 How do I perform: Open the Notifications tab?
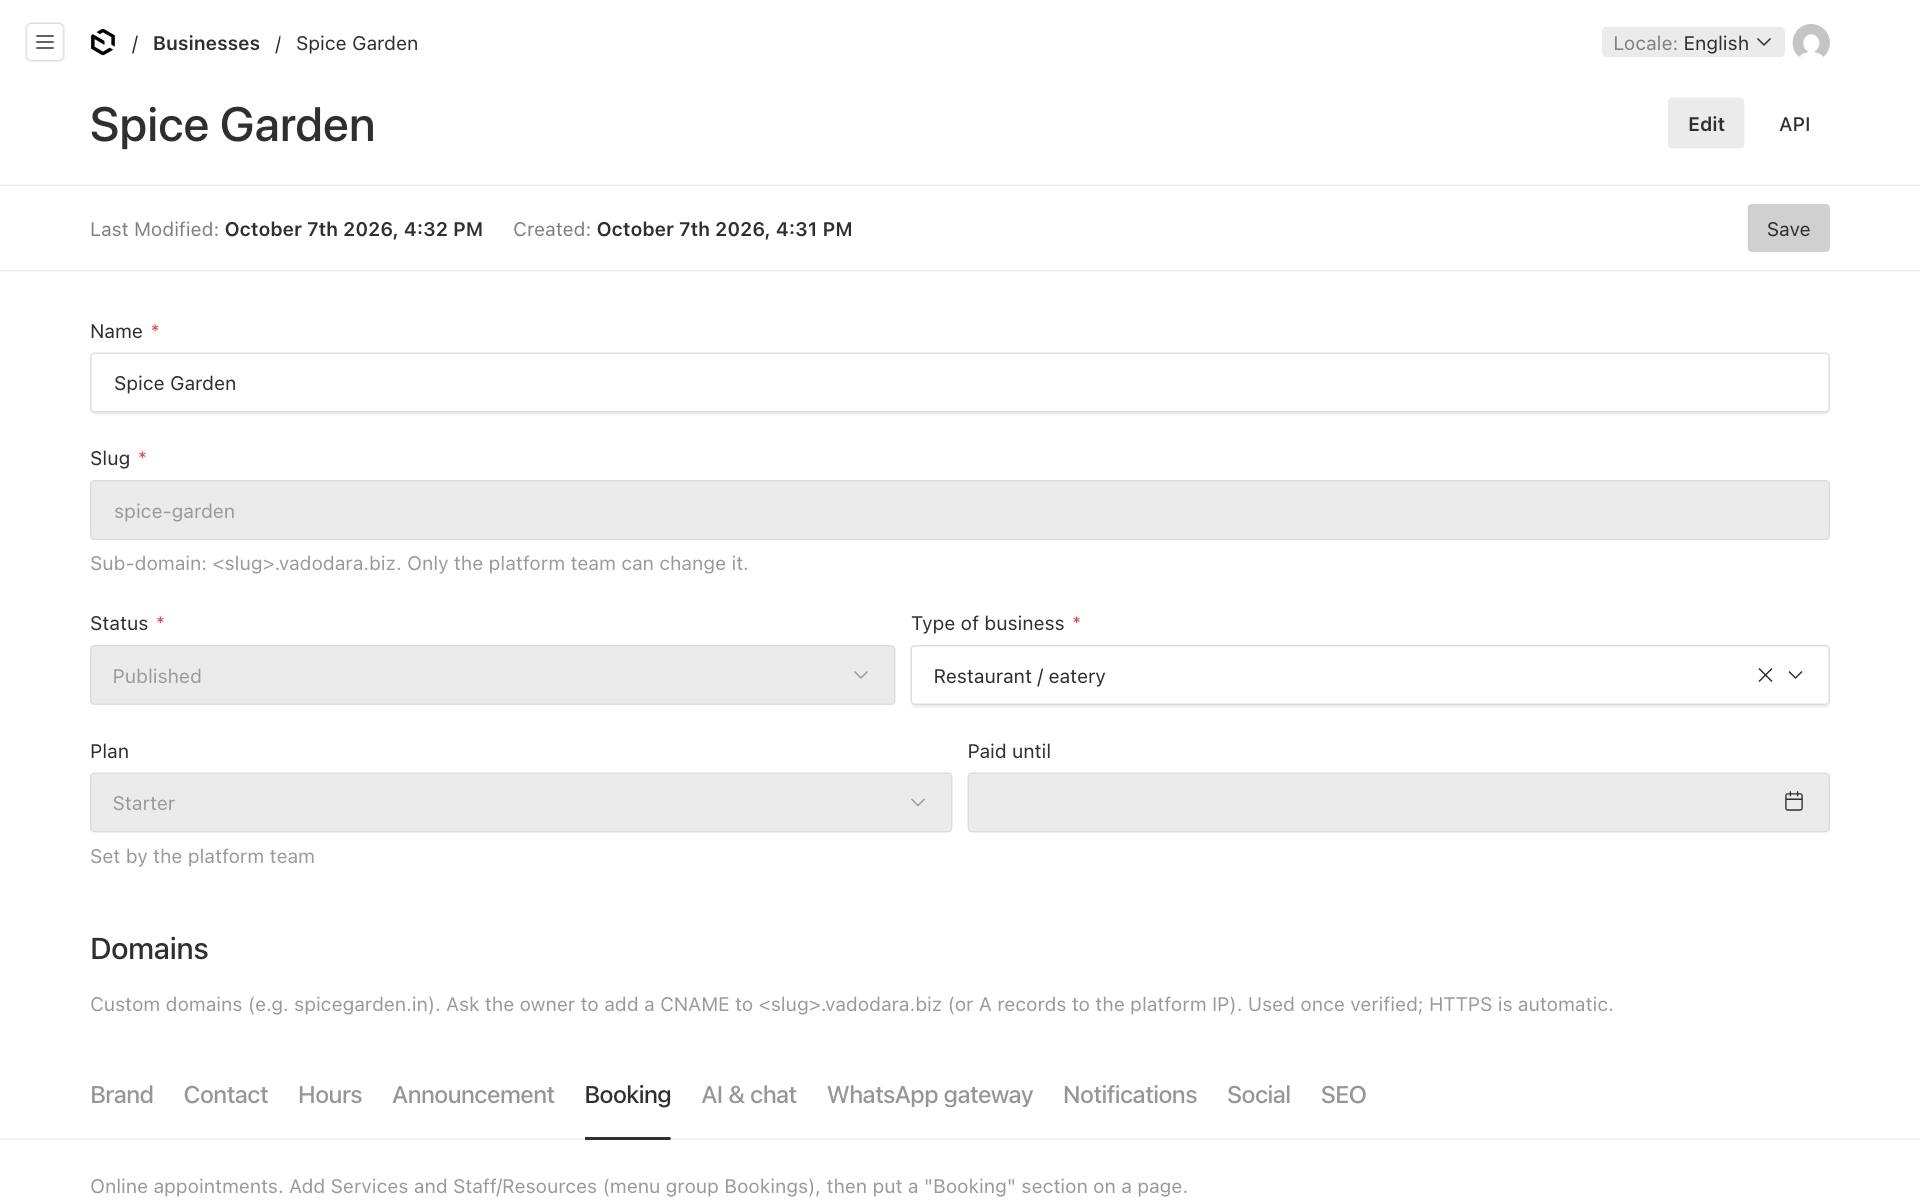pyautogui.click(x=1130, y=1095)
